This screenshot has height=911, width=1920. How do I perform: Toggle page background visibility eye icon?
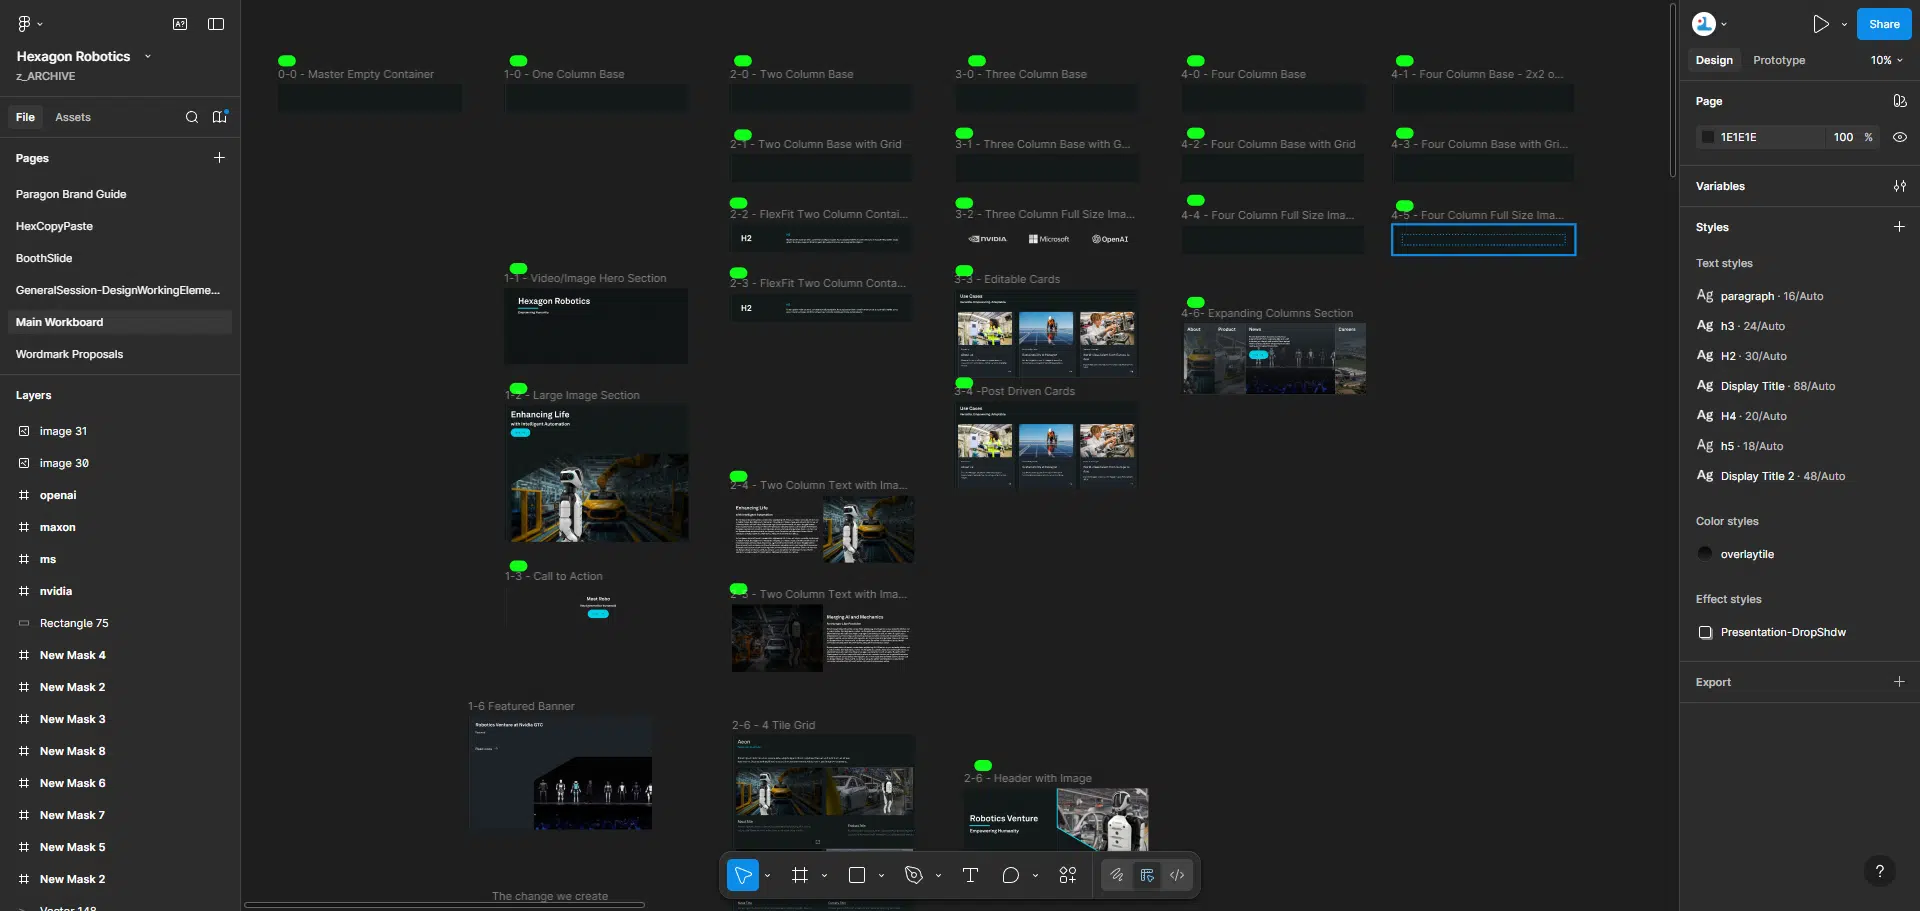tap(1899, 137)
